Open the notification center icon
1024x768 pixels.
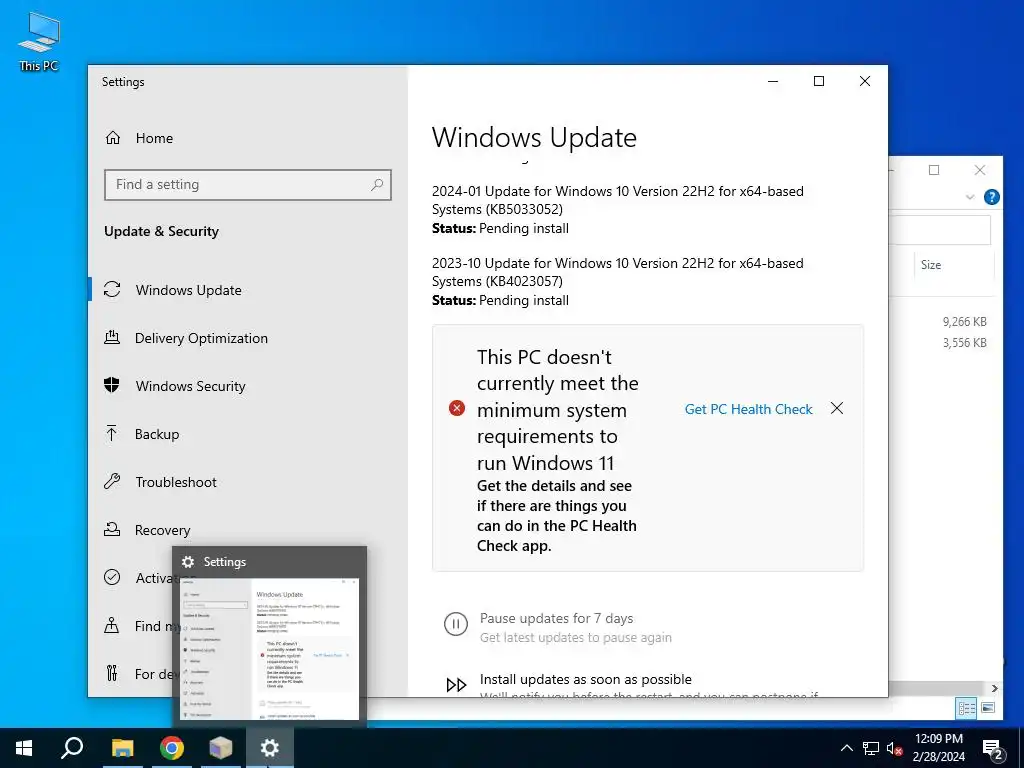(x=993, y=749)
